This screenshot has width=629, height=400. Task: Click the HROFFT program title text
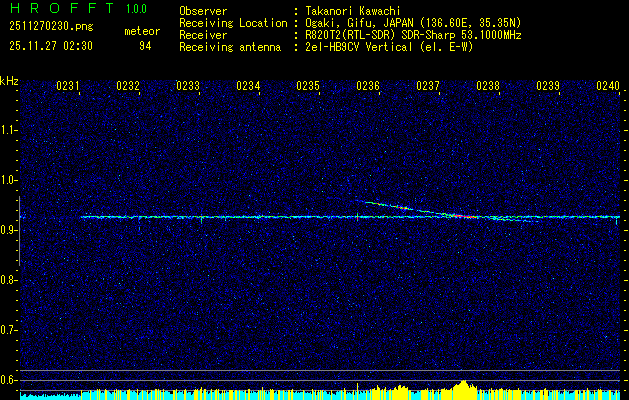pos(62,8)
